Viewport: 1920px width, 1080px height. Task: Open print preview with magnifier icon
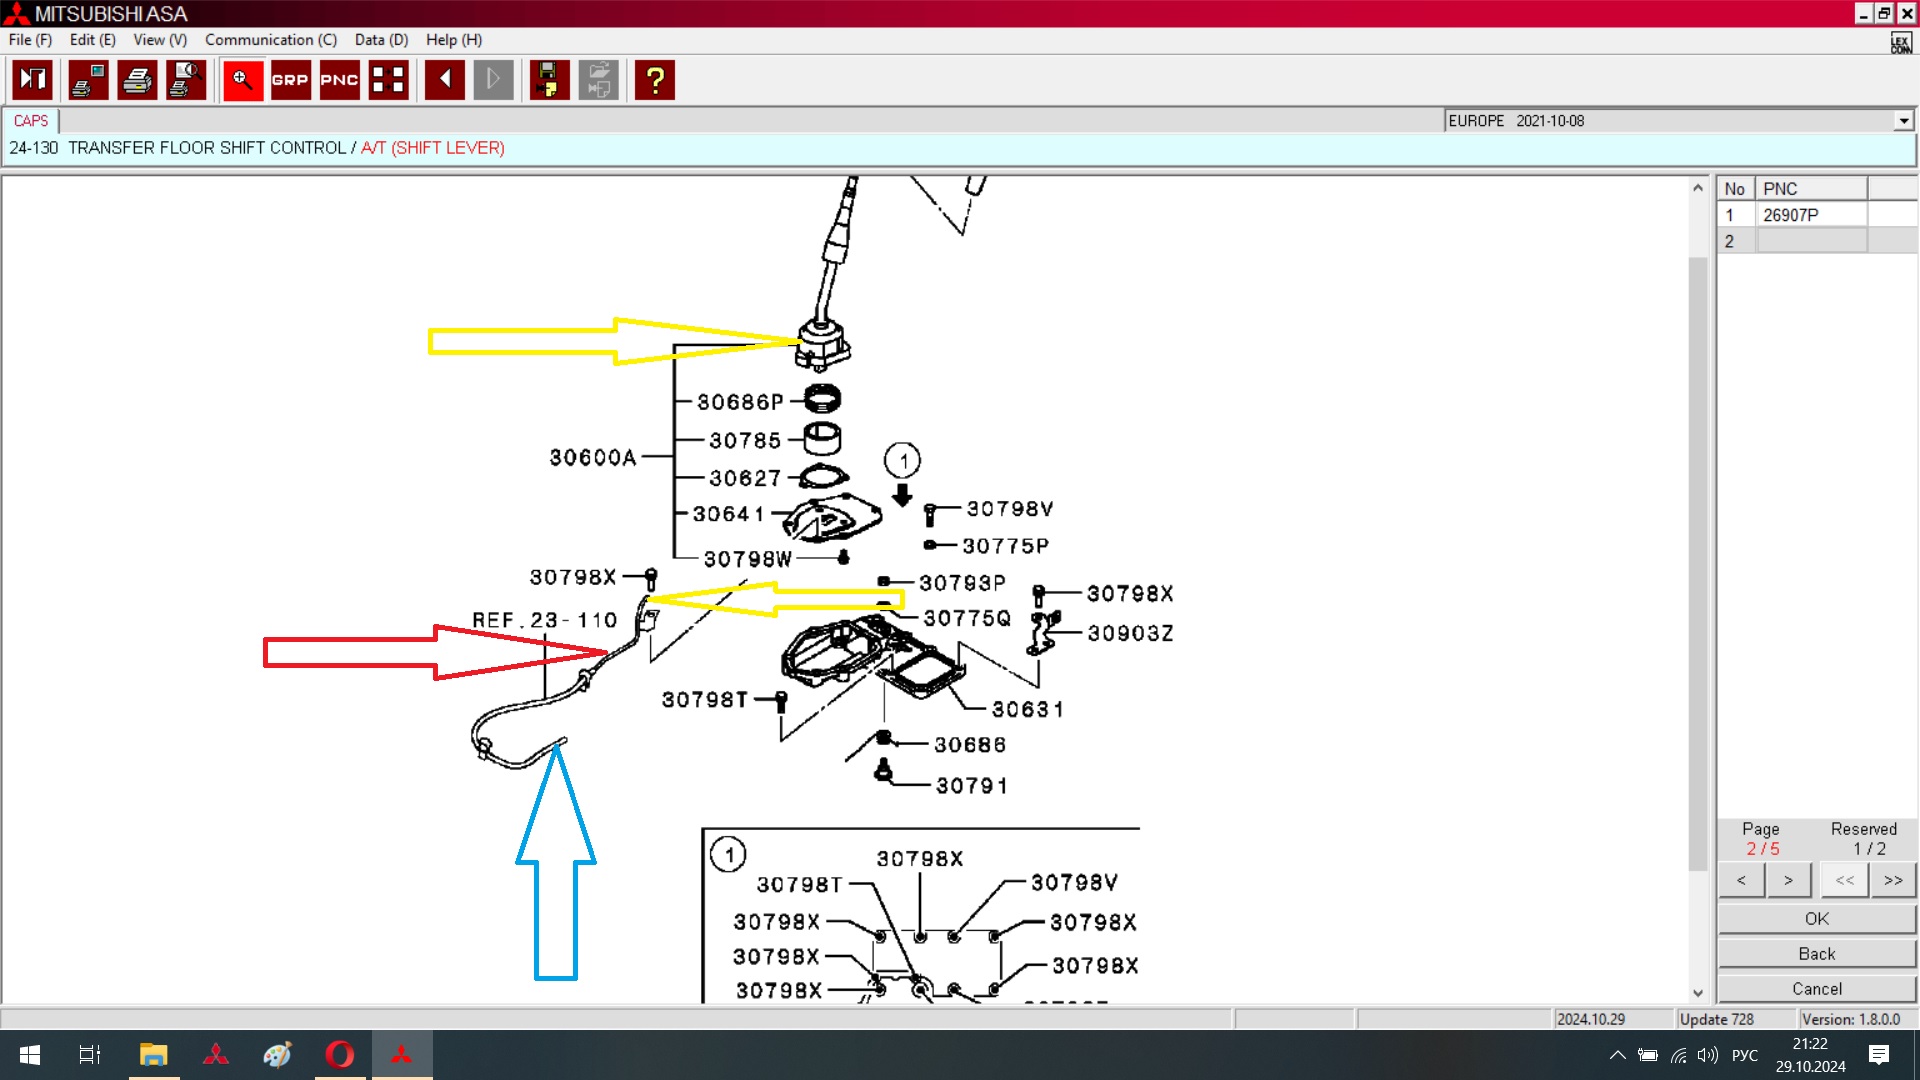186,80
